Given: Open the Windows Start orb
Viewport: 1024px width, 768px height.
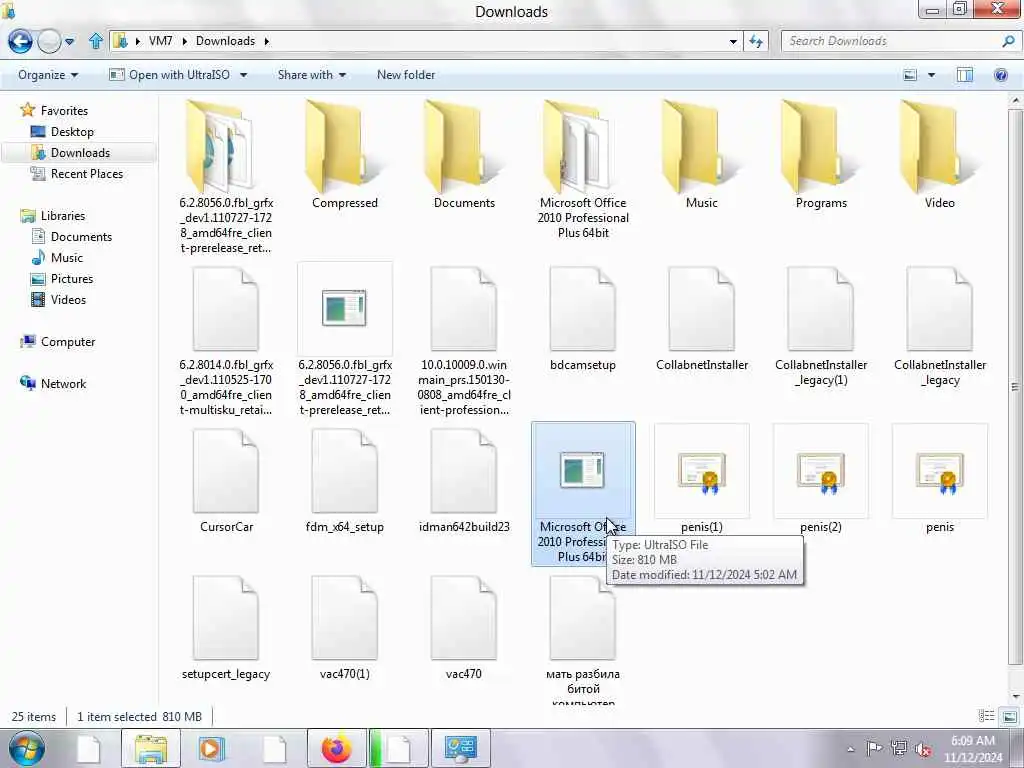Looking at the screenshot, I should (26, 748).
